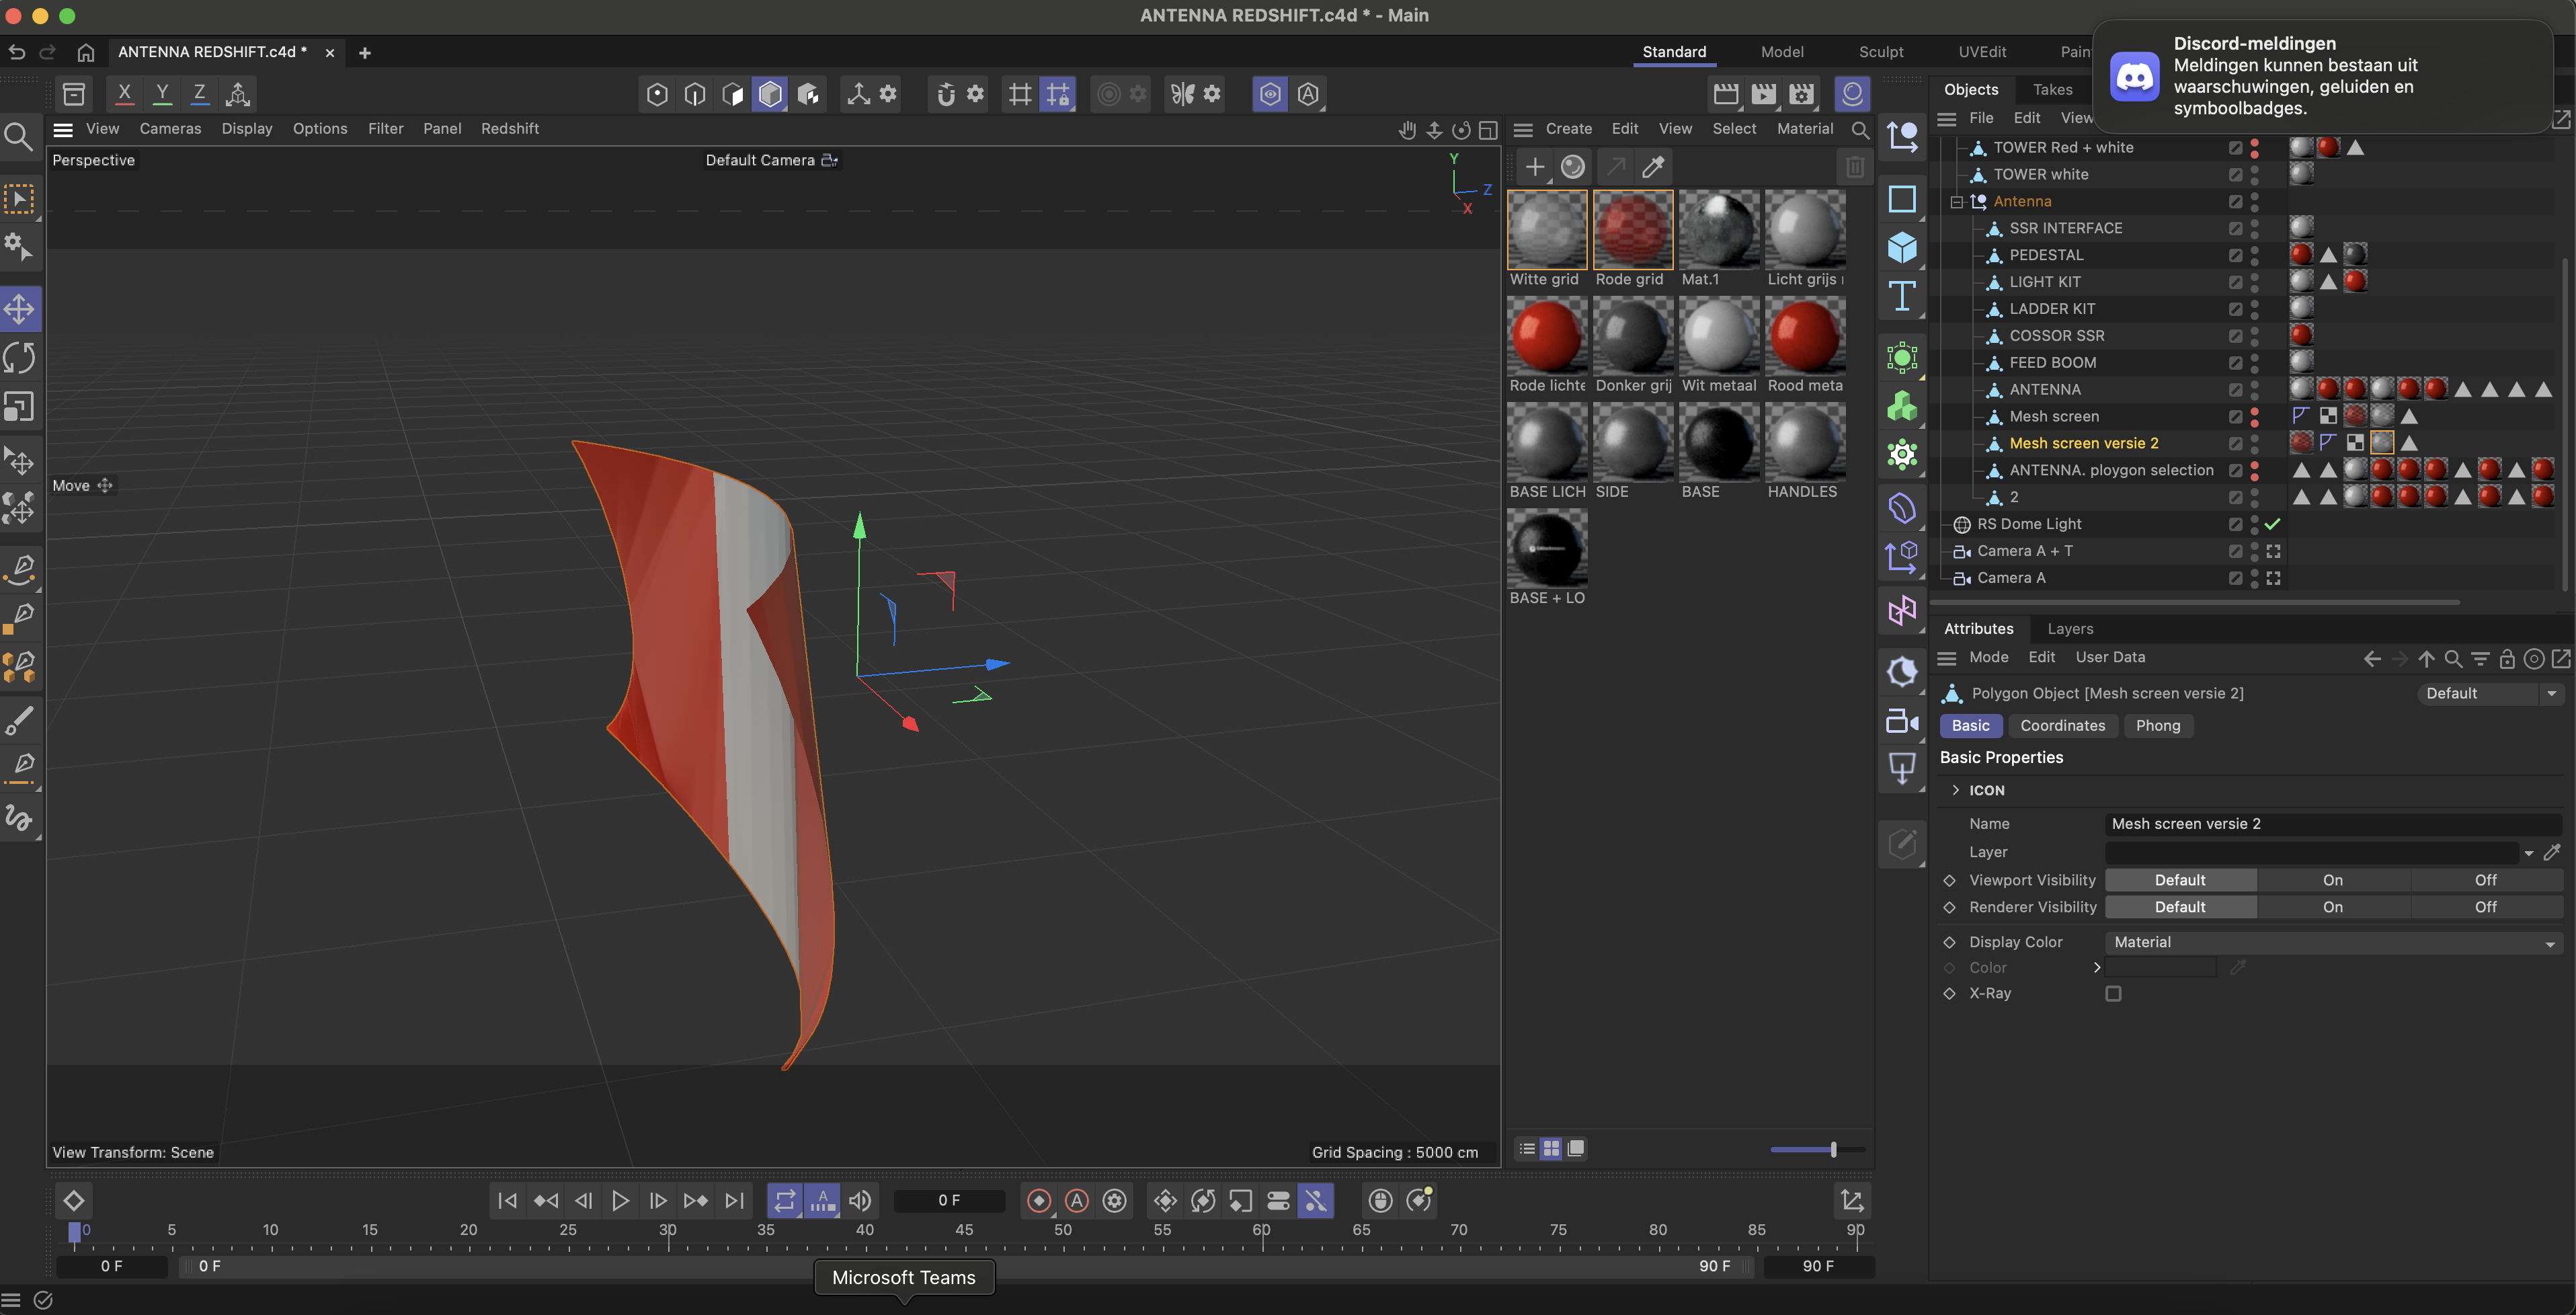Open the Display Color dropdown

pyautogui.click(x=2333, y=942)
